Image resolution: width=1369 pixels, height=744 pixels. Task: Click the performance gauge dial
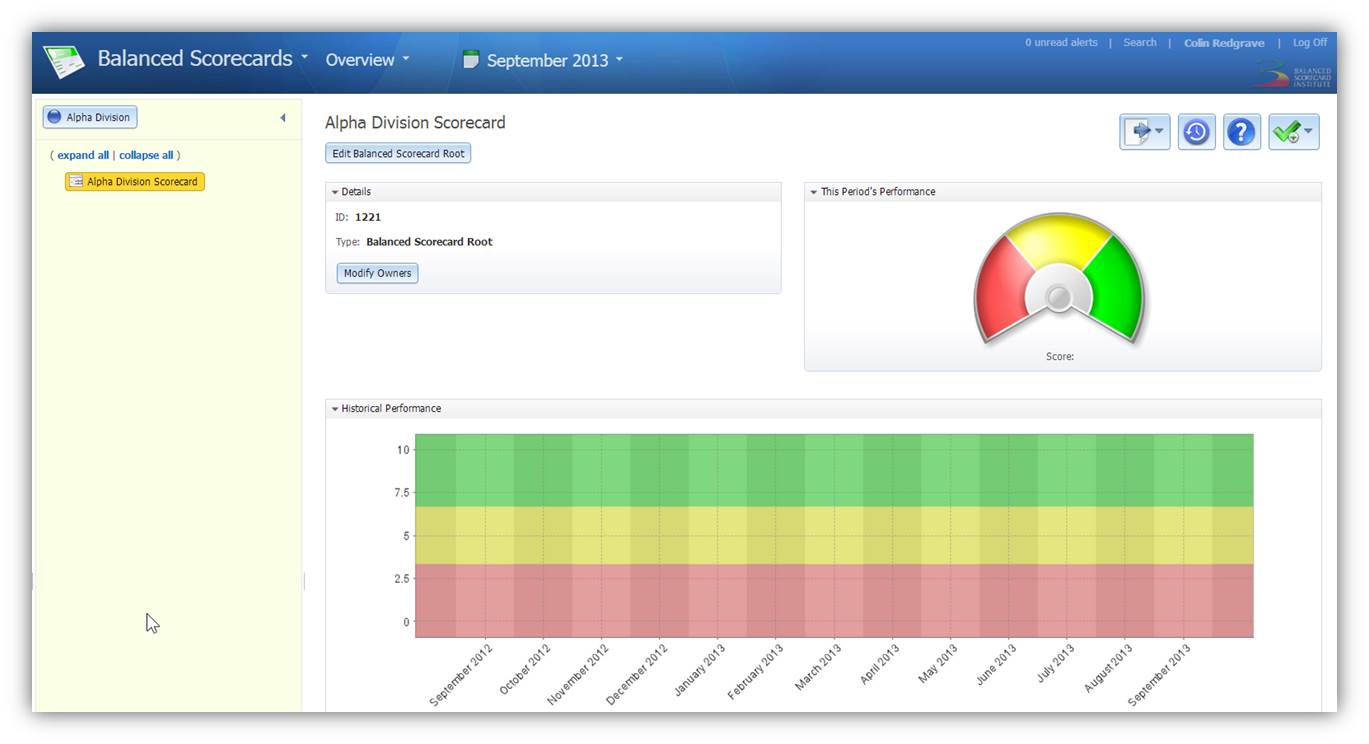click(x=1059, y=279)
